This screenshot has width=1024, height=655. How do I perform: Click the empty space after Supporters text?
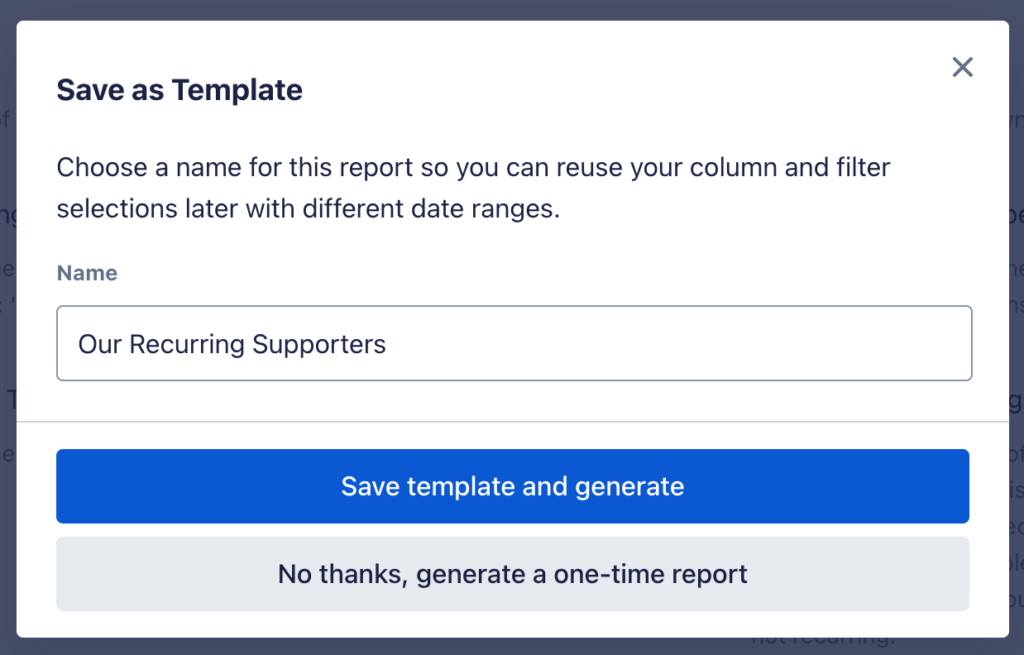pyautogui.click(x=680, y=344)
